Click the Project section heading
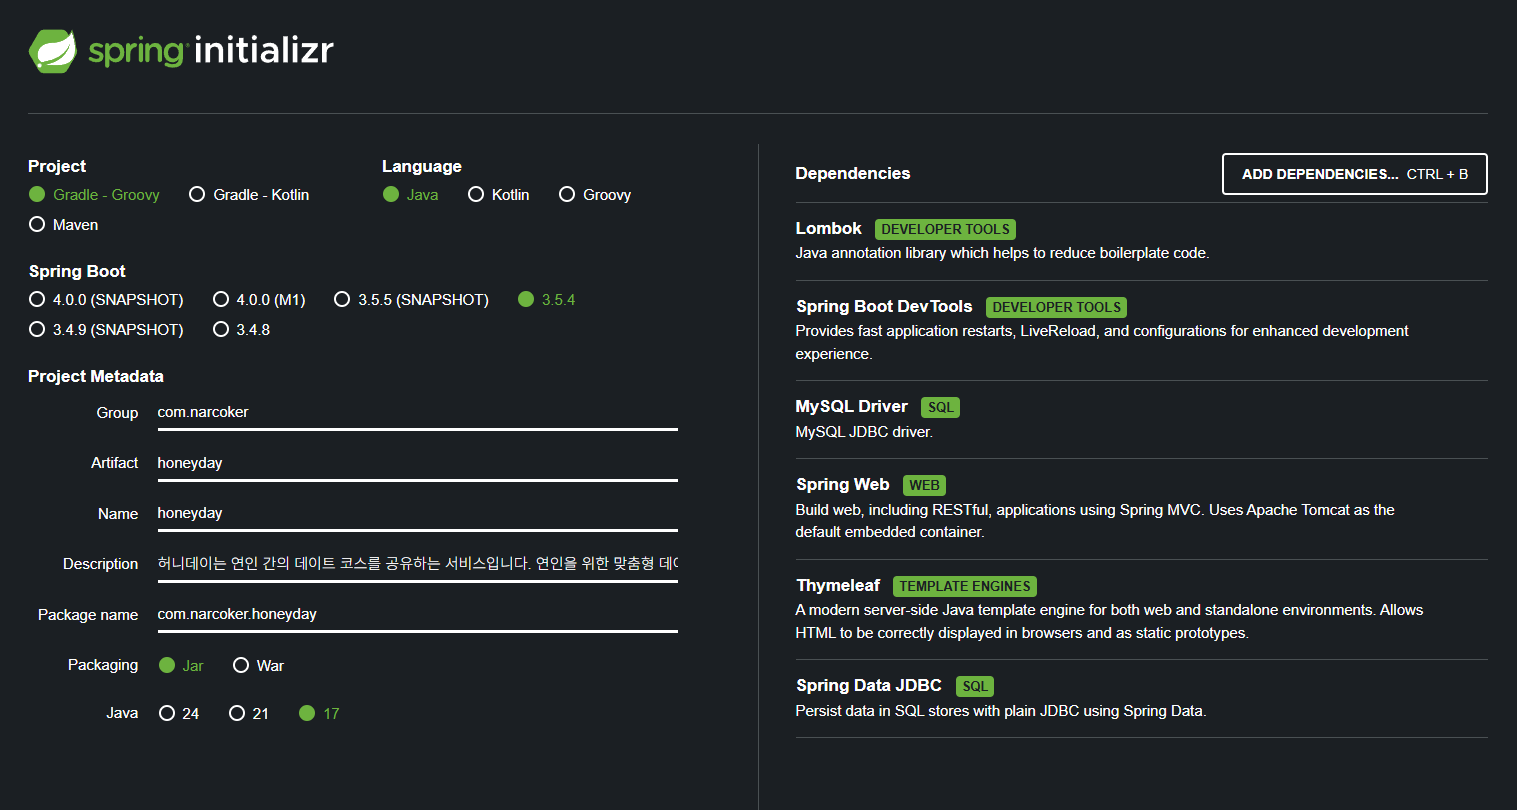This screenshot has height=810, width=1517. (57, 167)
